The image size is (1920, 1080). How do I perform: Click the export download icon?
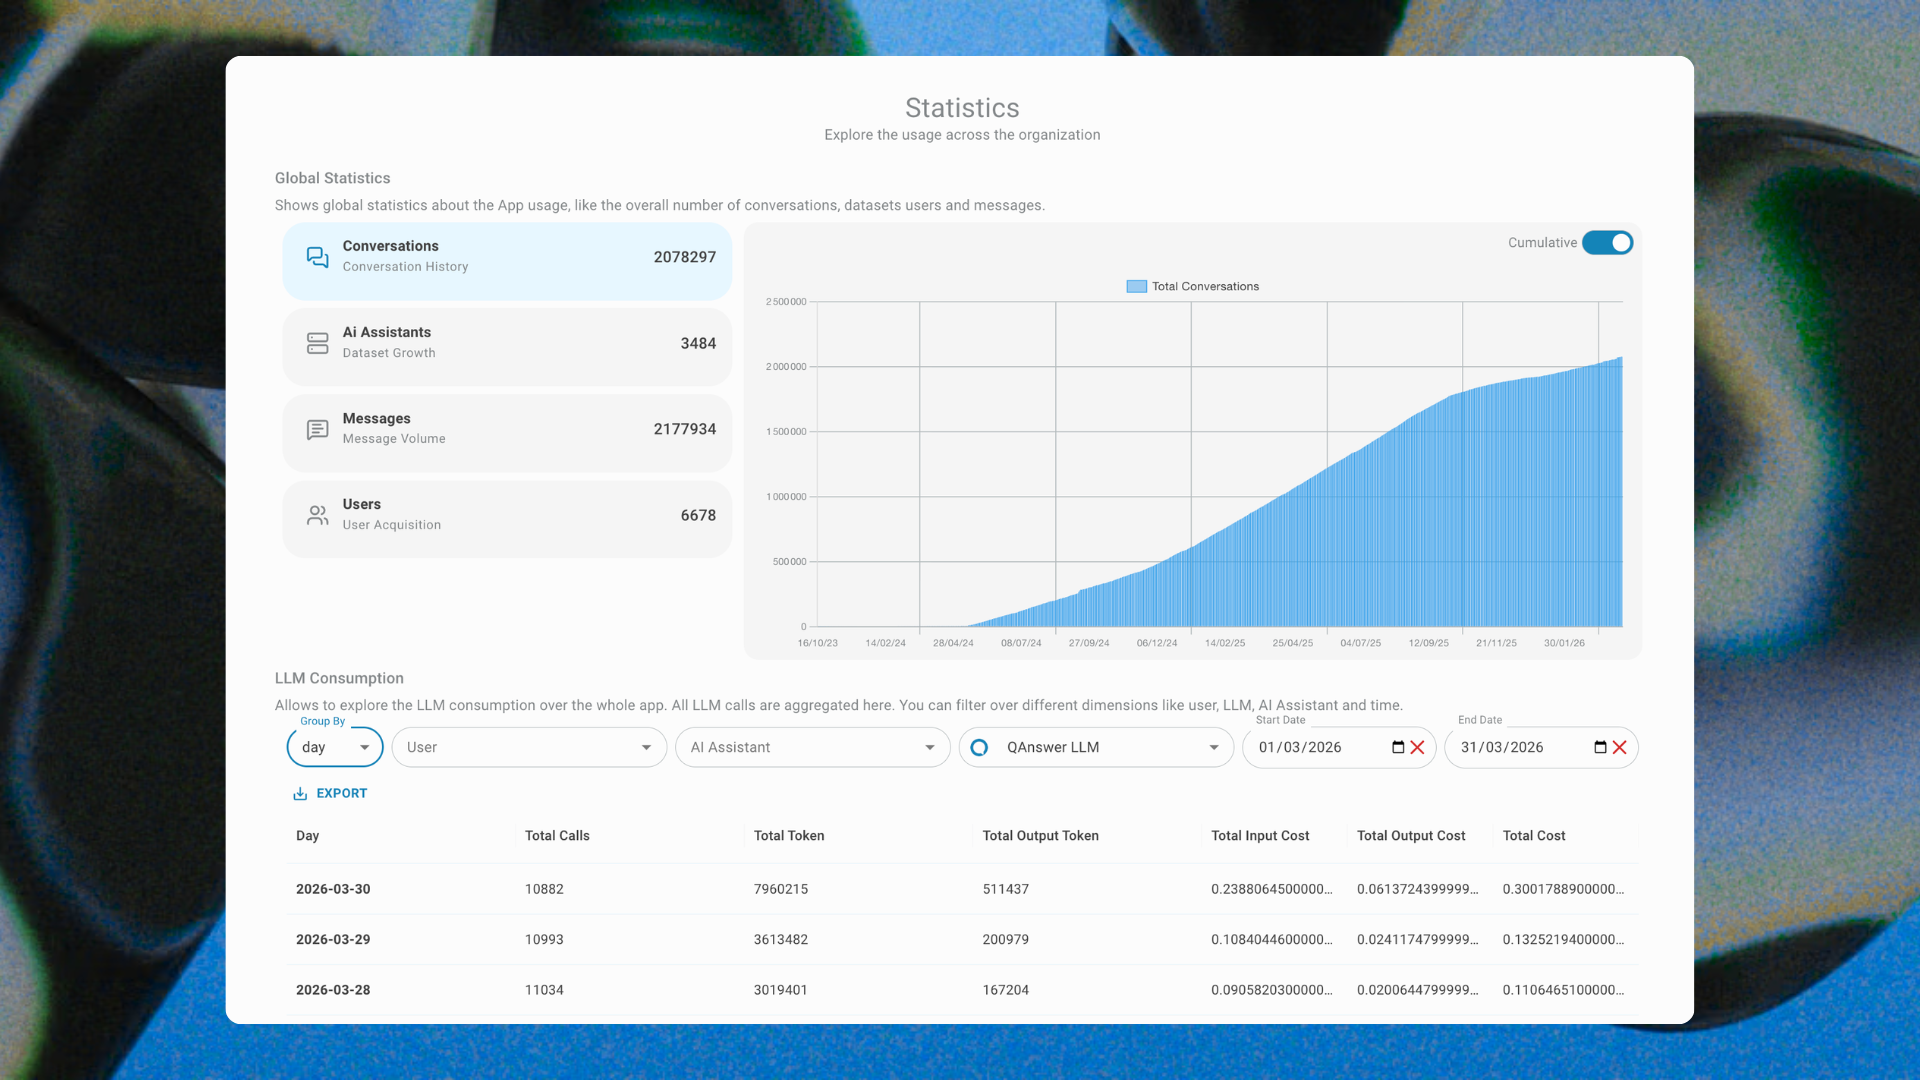coord(300,794)
